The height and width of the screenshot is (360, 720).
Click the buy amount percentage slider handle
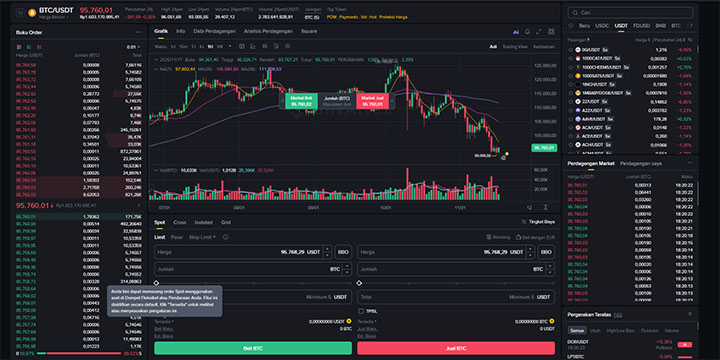[x=156, y=283]
